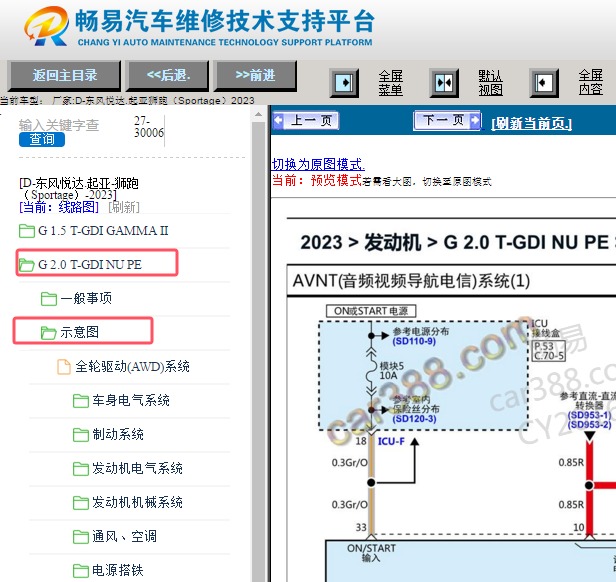
Task: Collapse G 2.0 T-GDI NU PE tree item
Action: 90,265
